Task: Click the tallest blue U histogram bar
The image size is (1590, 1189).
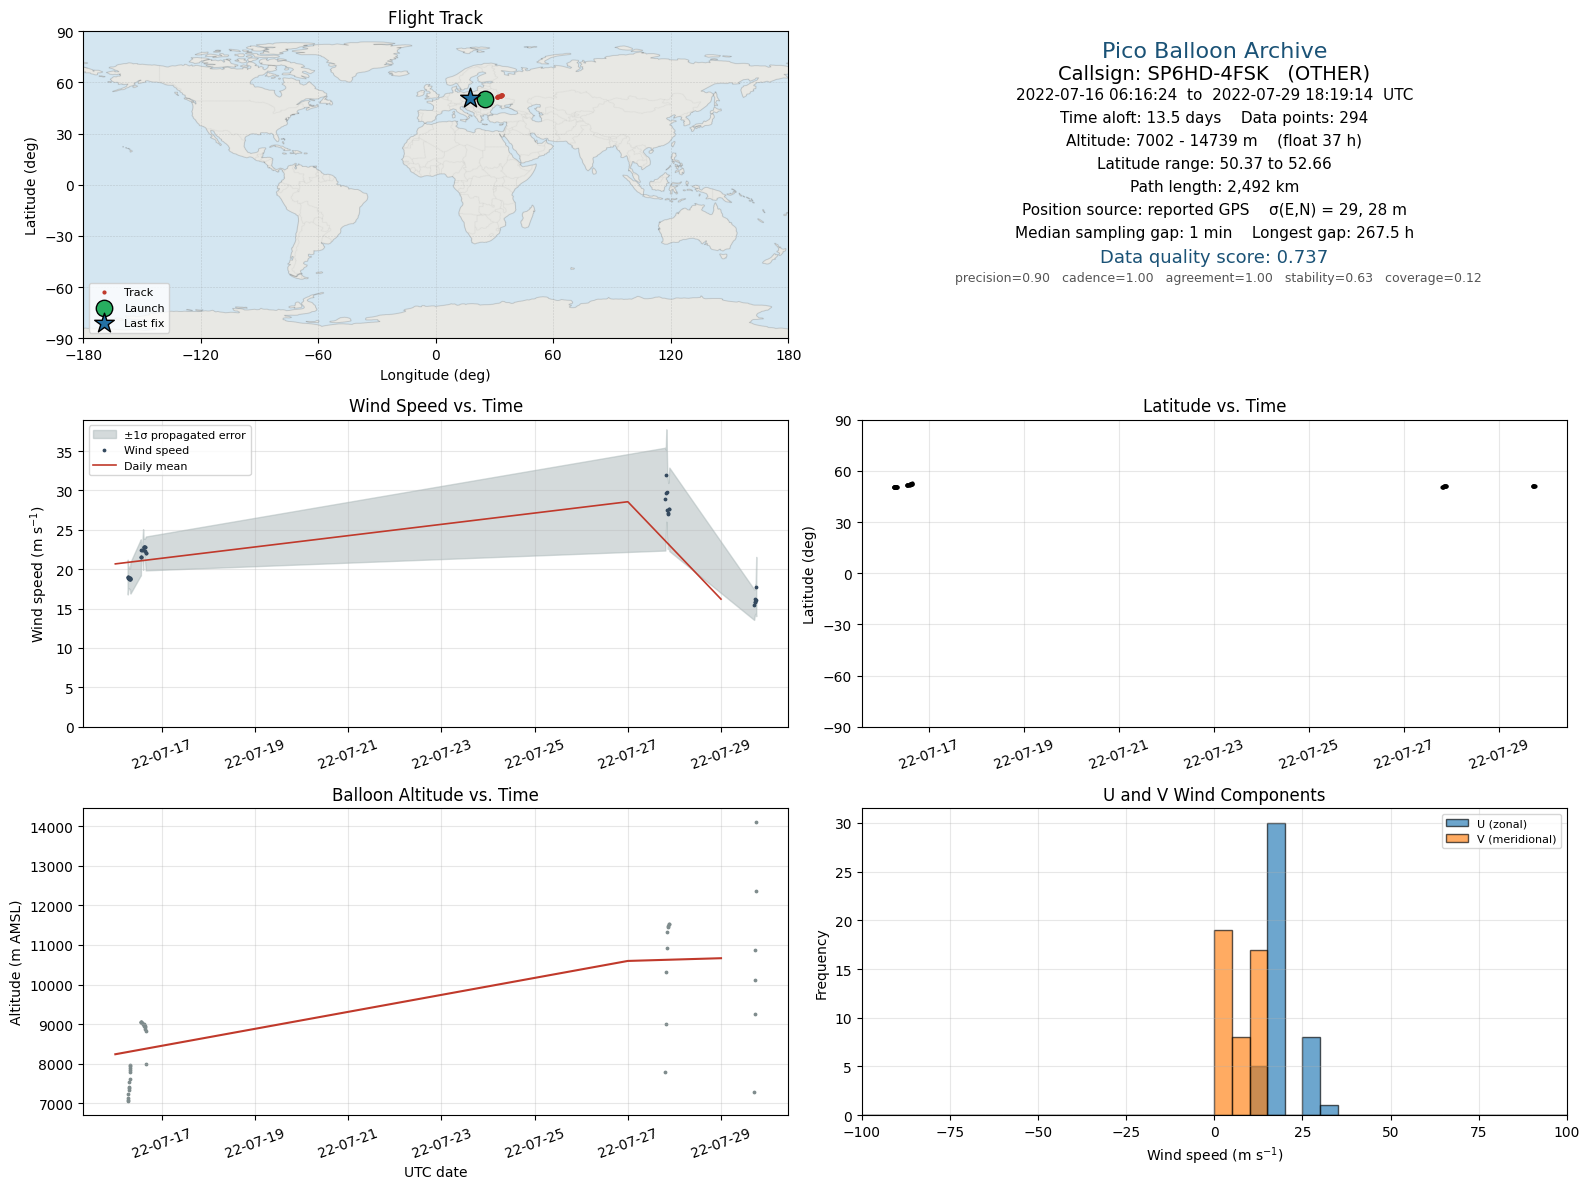Action: point(1276,969)
